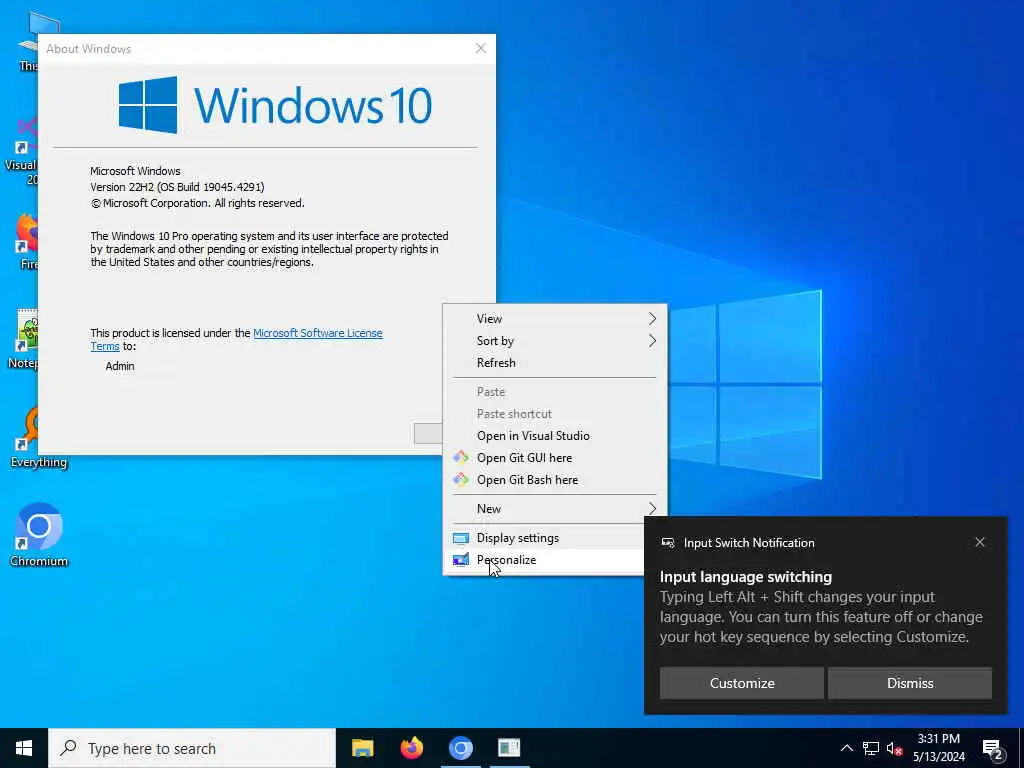This screenshot has width=1024, height=768.
Task: Open File Explorer from the taskbar
Action: pyautogui.click(x=362, y=748)
